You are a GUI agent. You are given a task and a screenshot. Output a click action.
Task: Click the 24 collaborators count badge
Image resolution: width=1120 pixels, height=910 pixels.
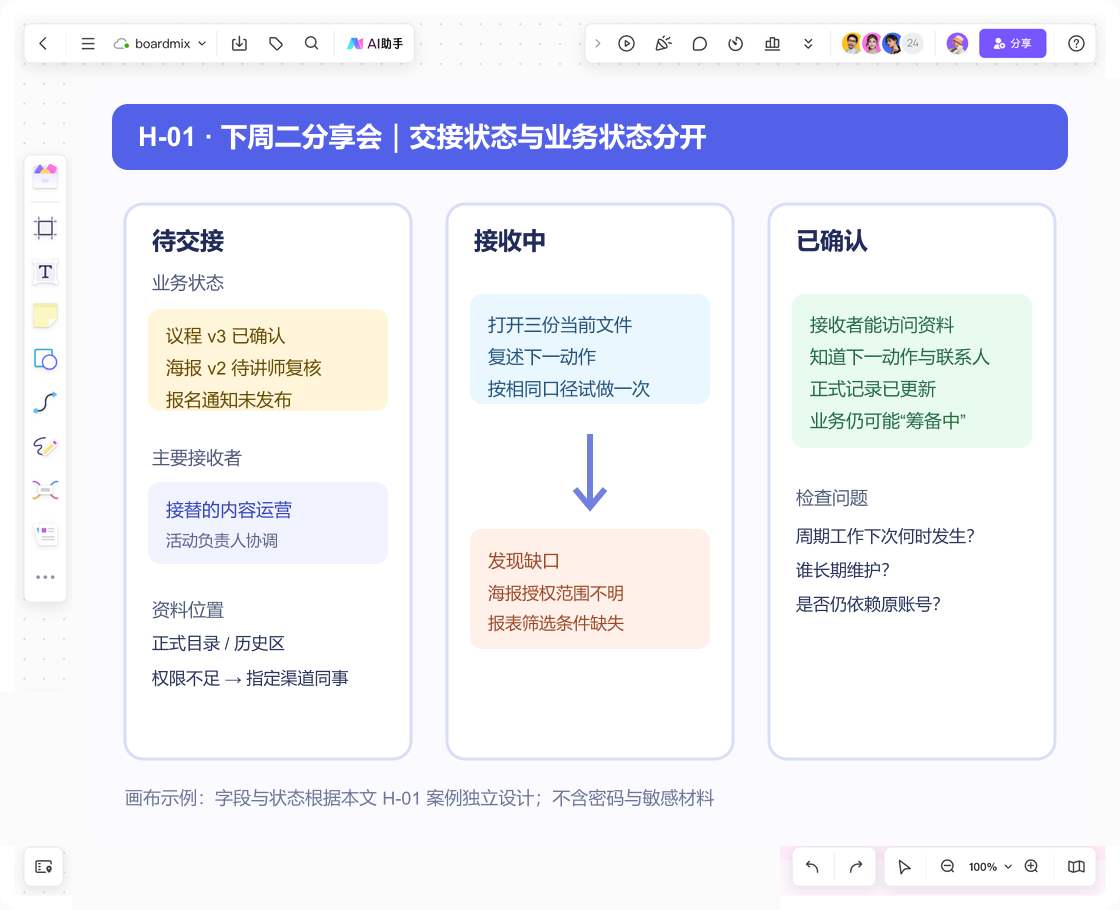coord(913,44)
